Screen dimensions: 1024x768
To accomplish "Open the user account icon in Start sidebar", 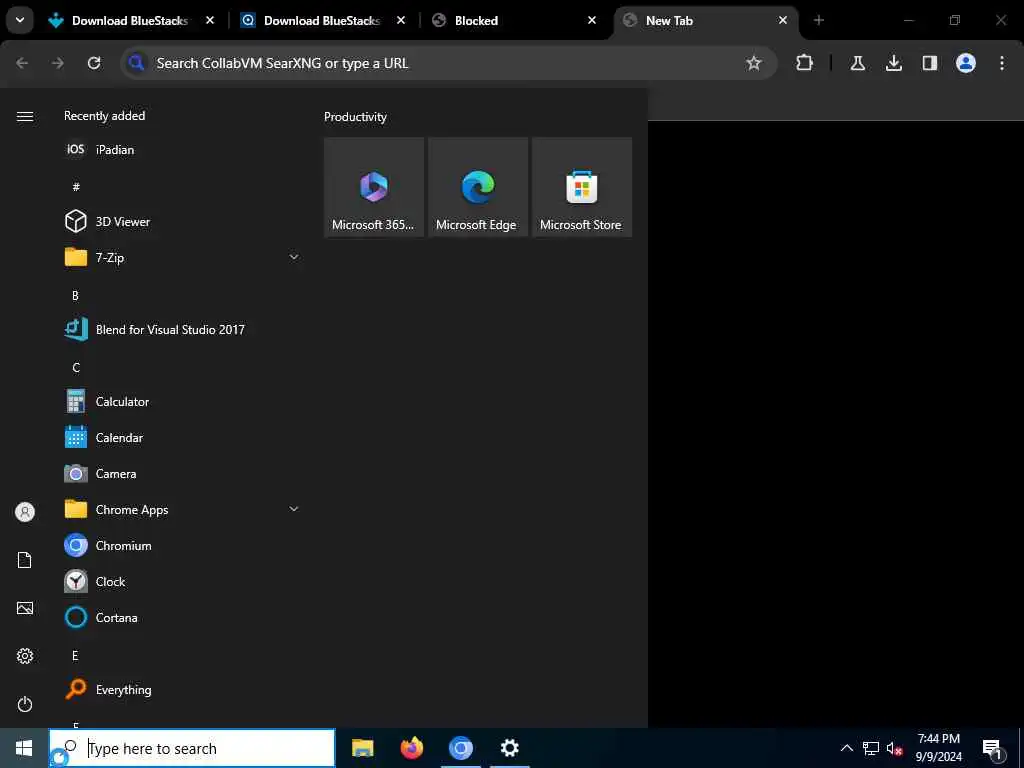I will (x=25, y=512).
